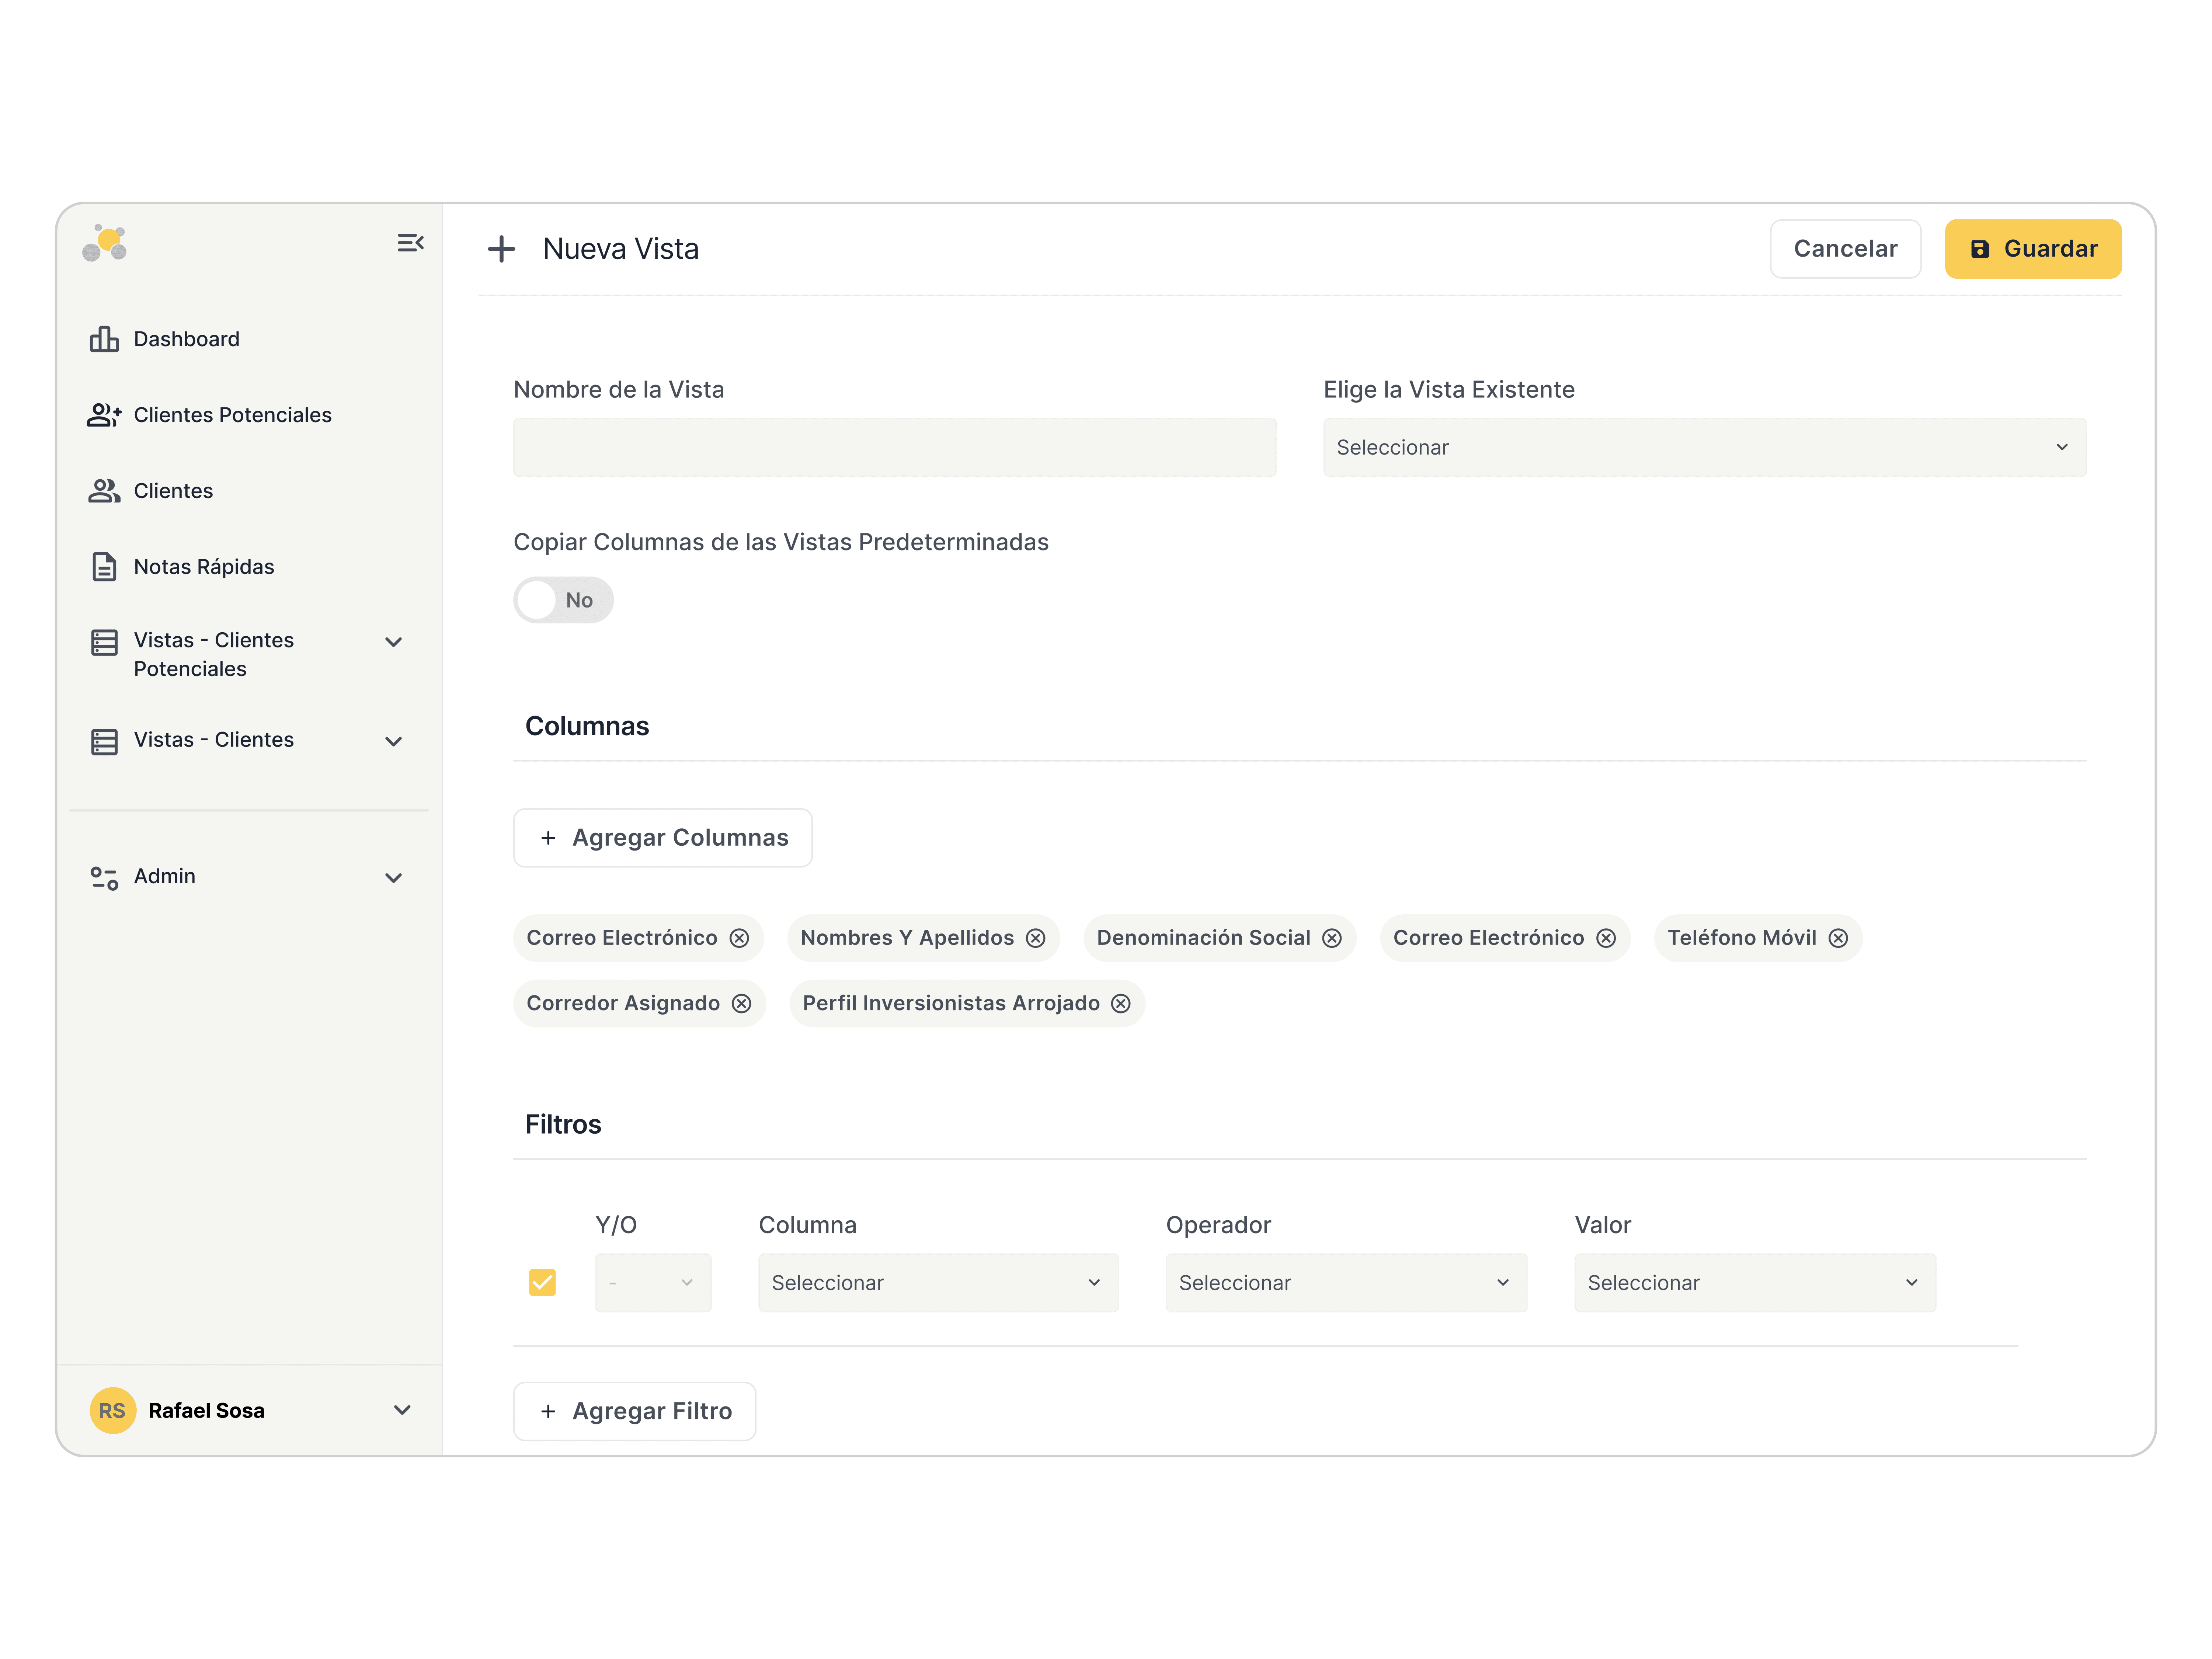This screenshot has height=1659, width=2212.
Task: Collapse the sidebar menu icon
Action: 410,243
